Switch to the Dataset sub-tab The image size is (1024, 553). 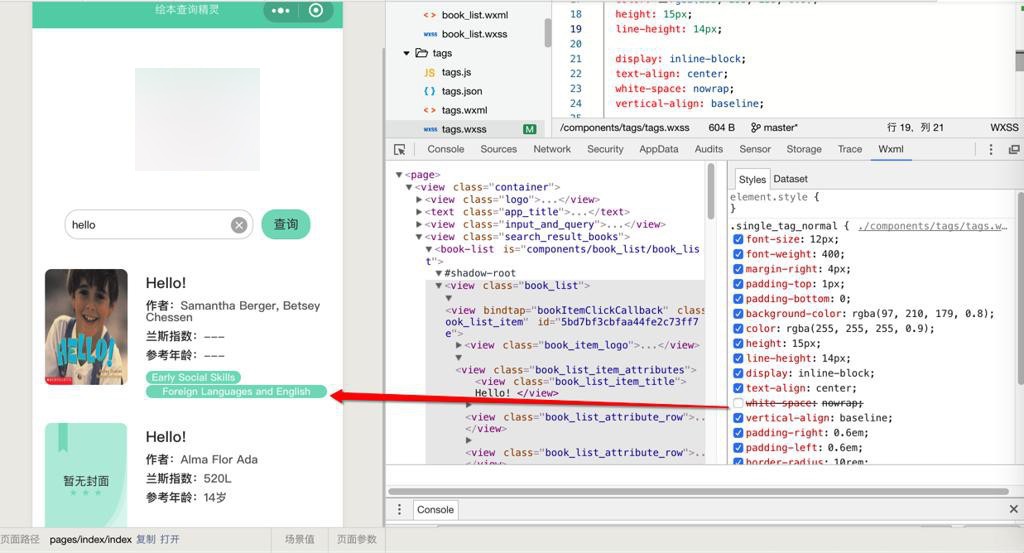(790, 179)
